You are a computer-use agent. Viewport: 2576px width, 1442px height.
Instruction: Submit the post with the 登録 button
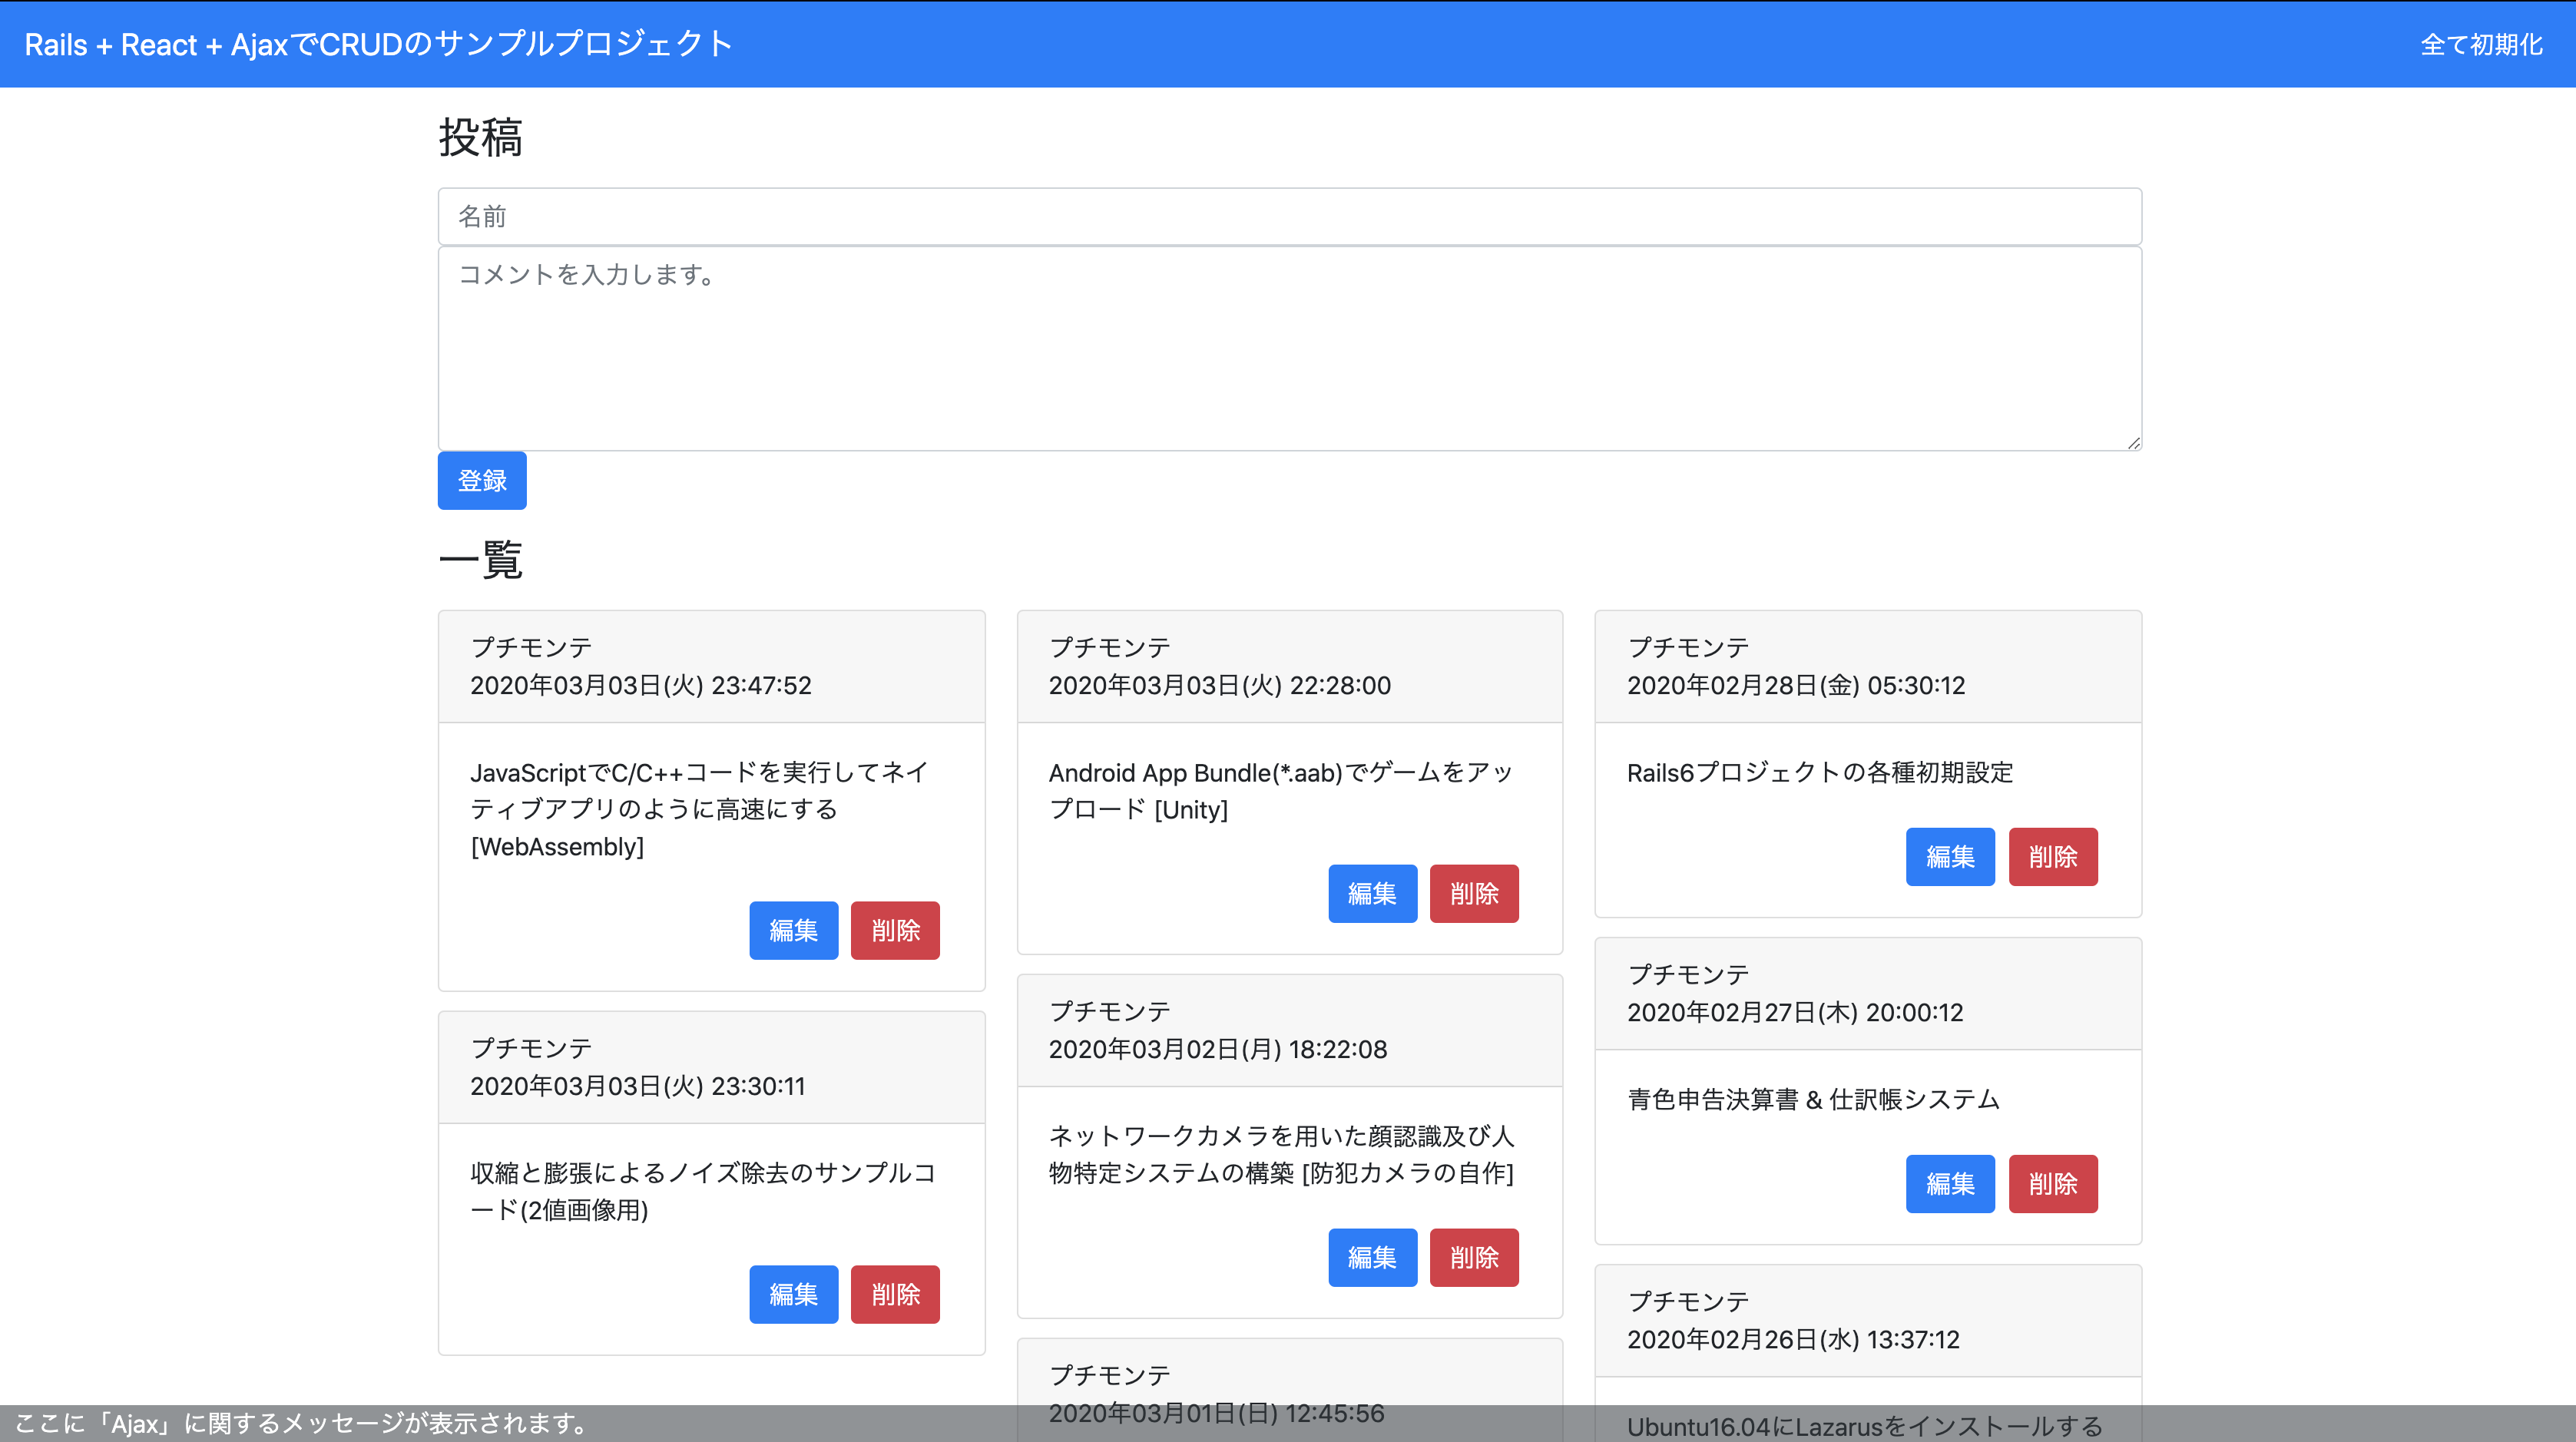click(x=482, y=481)
